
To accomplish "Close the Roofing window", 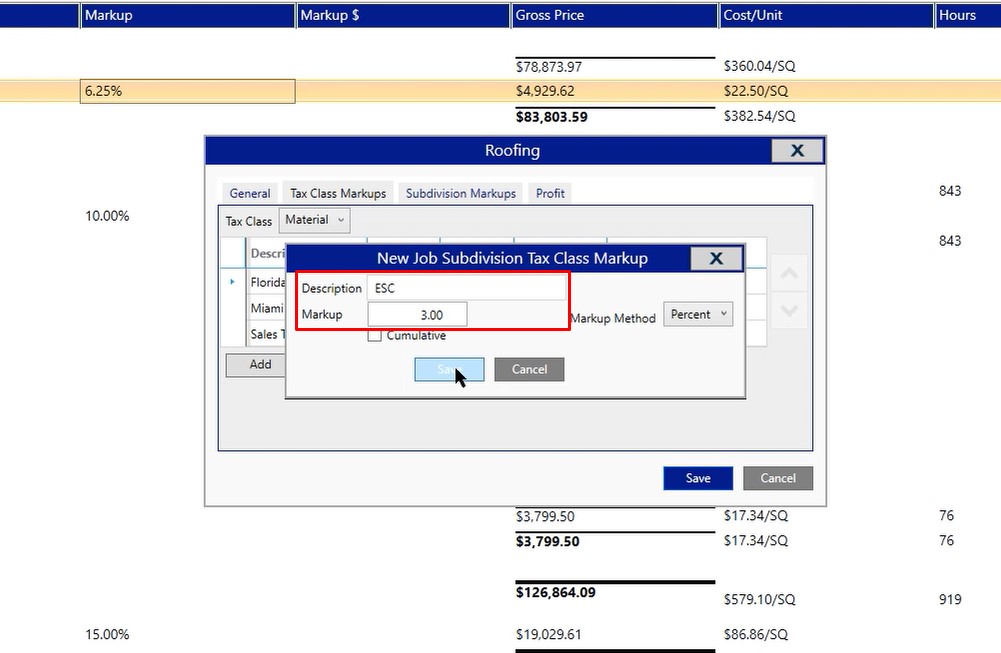I will [797, 150].
